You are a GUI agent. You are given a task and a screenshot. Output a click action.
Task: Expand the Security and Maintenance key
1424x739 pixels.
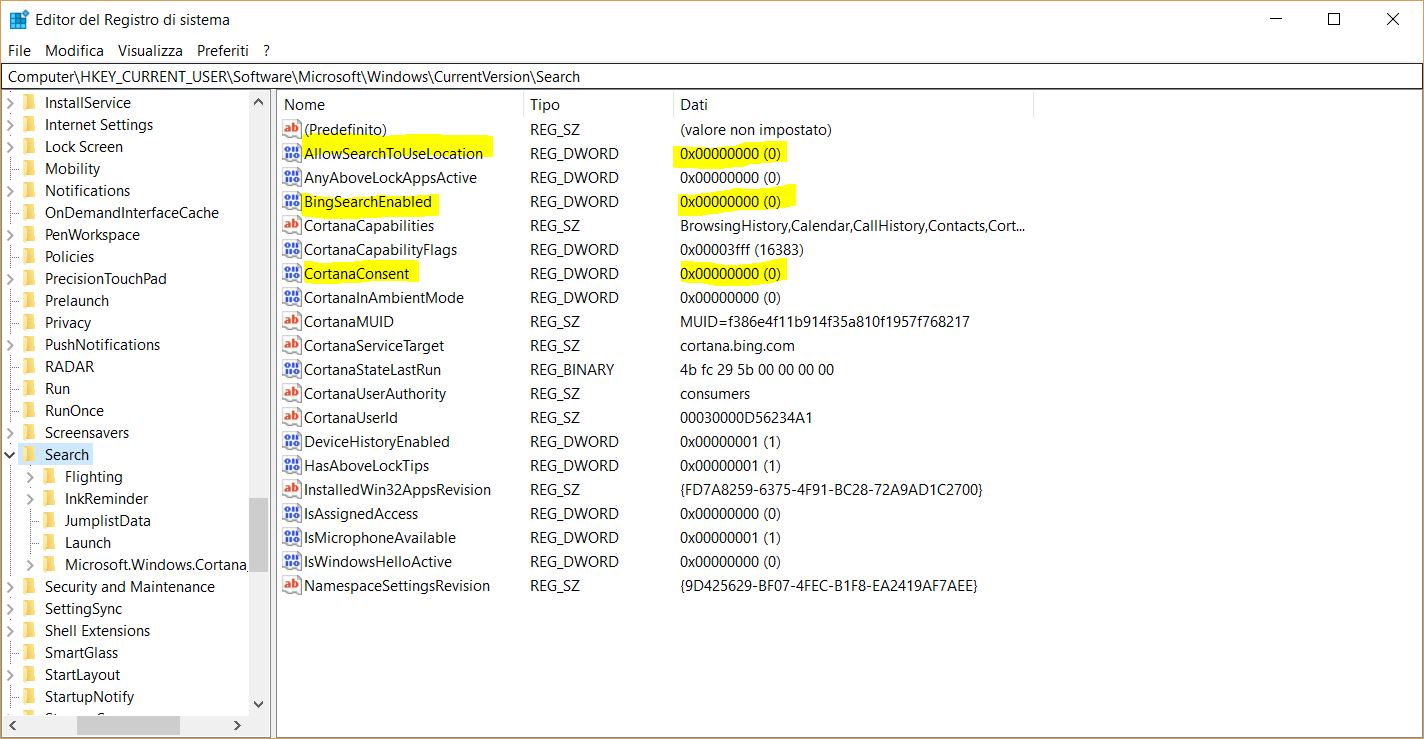(x=10, y=587)
